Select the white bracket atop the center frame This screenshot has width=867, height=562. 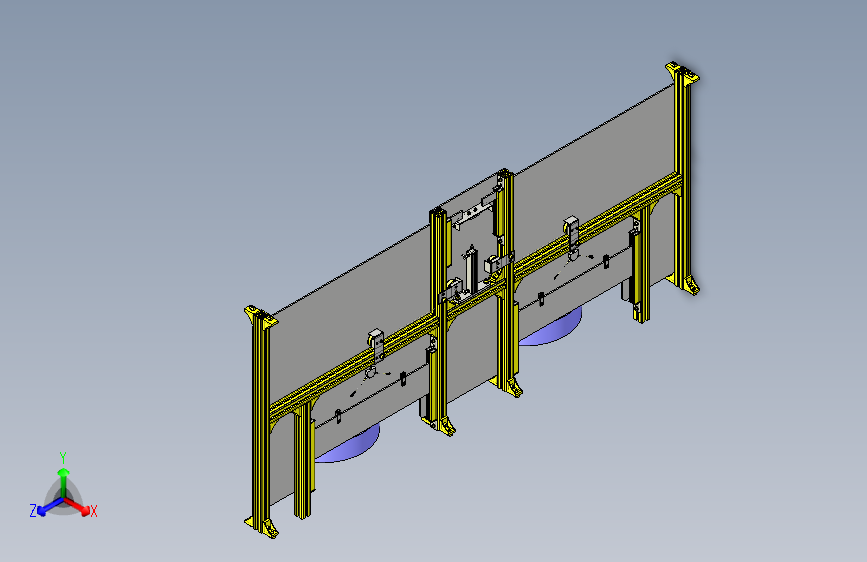pos(472,213)
